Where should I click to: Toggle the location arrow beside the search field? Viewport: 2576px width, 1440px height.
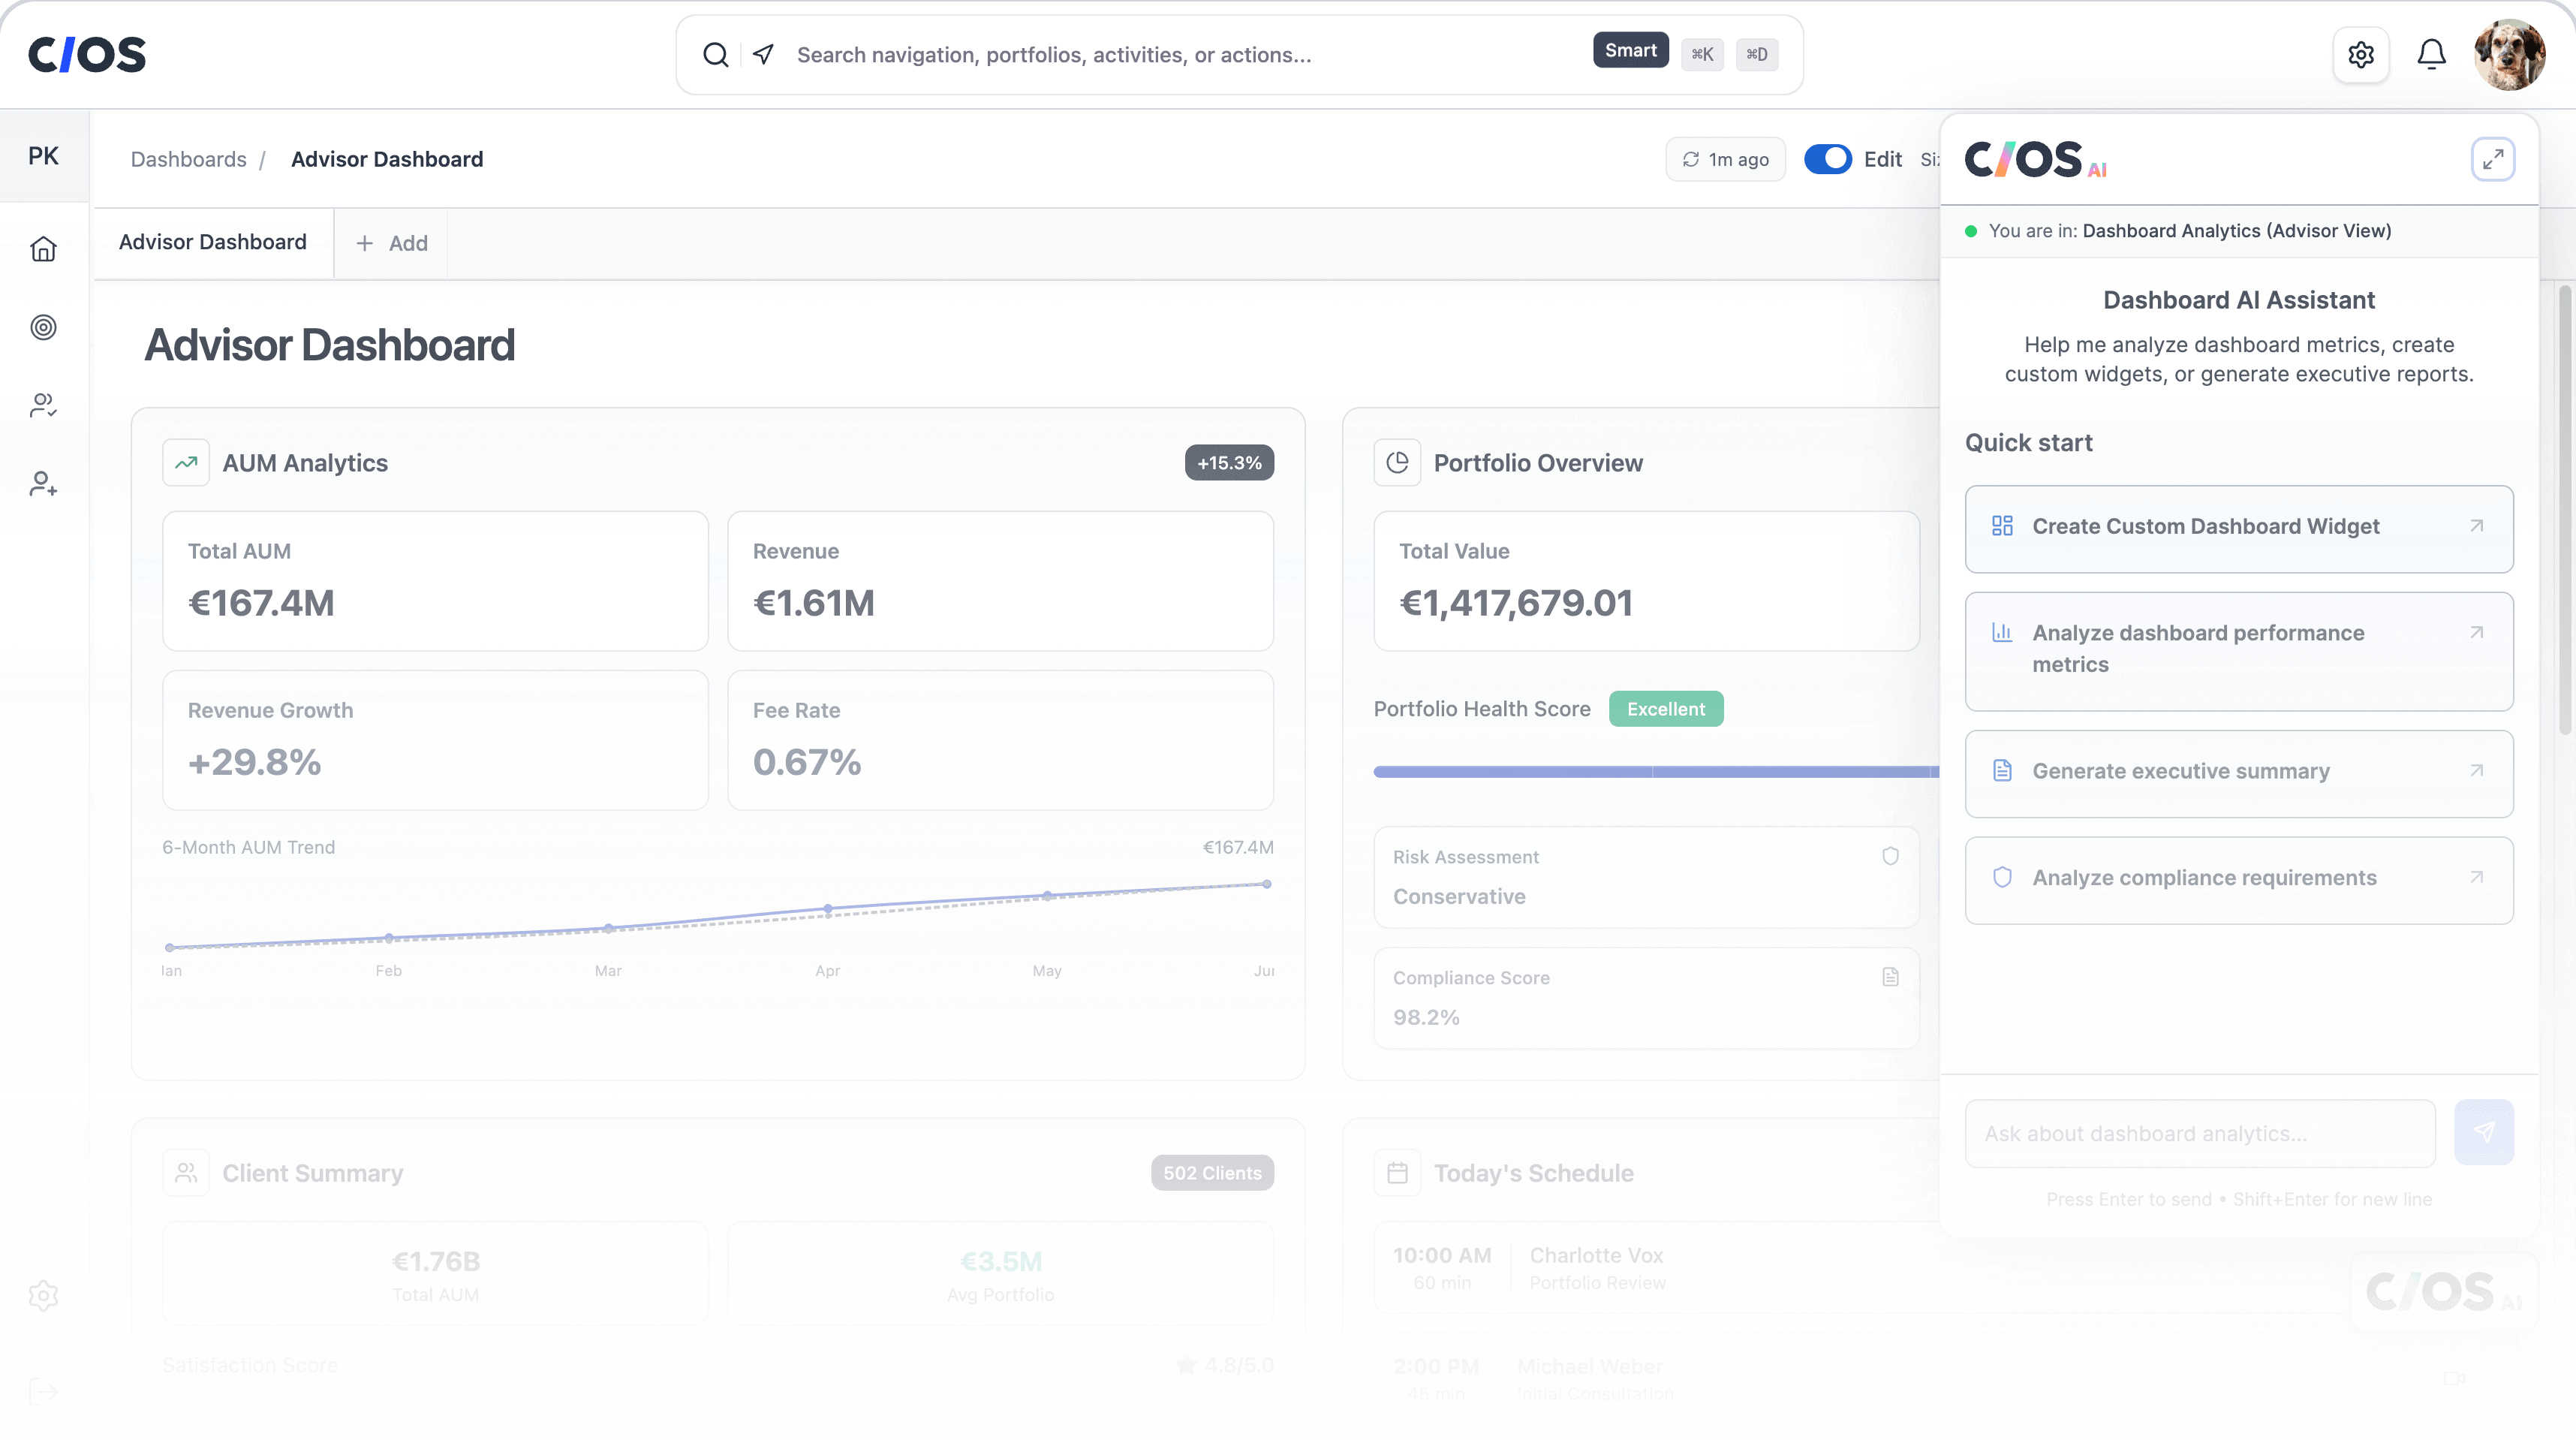tap(762, 55)
